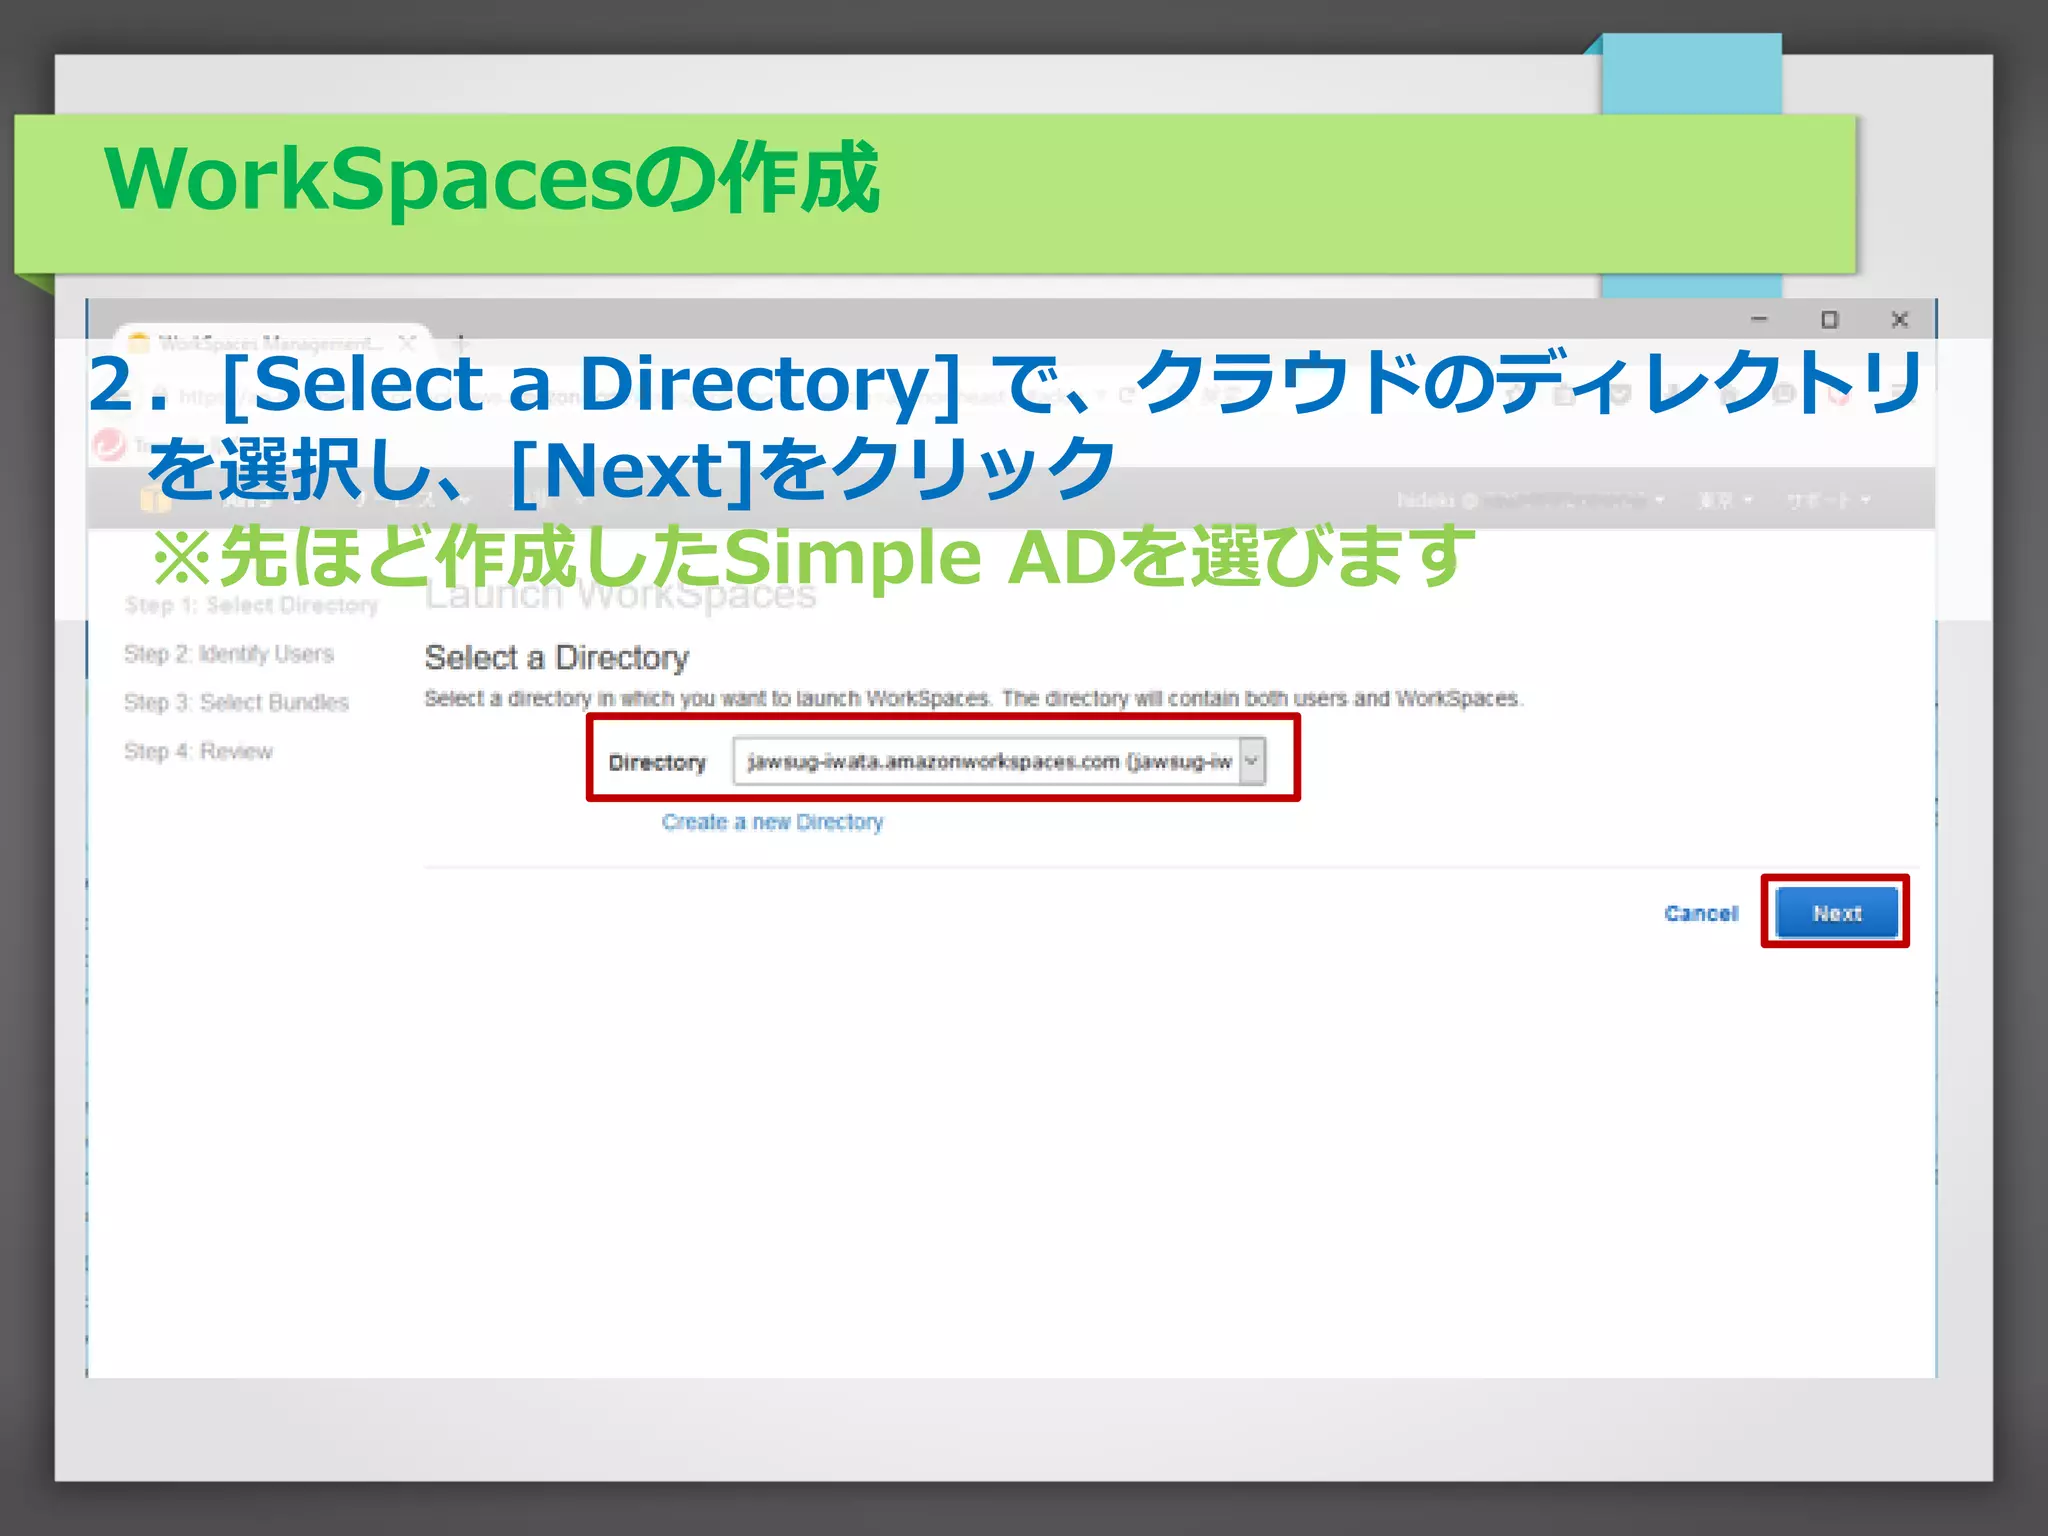Select the Directory combo box field

coord(999,761)
